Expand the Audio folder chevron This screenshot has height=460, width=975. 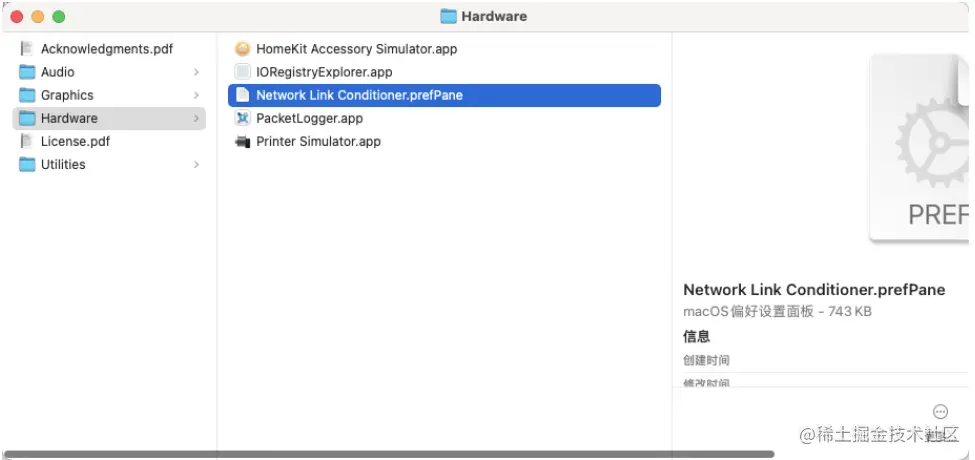(196, 72)
